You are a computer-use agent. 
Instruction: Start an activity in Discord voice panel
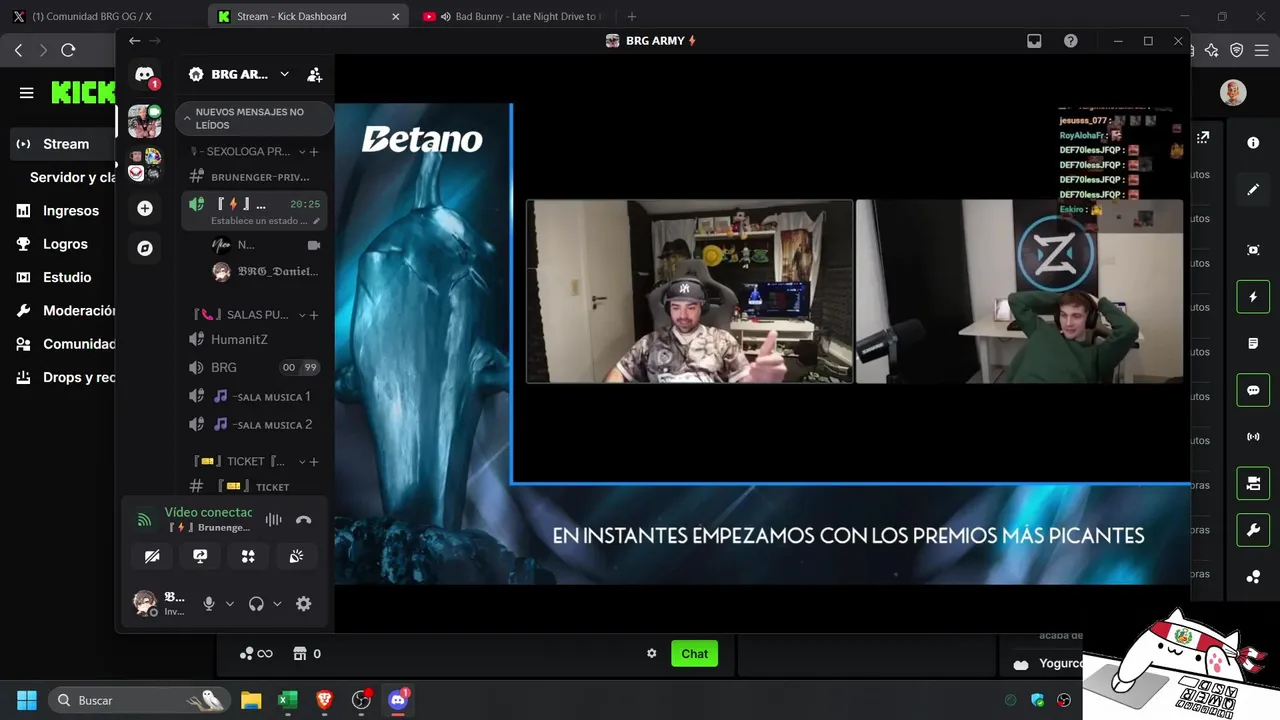[248, 556]
